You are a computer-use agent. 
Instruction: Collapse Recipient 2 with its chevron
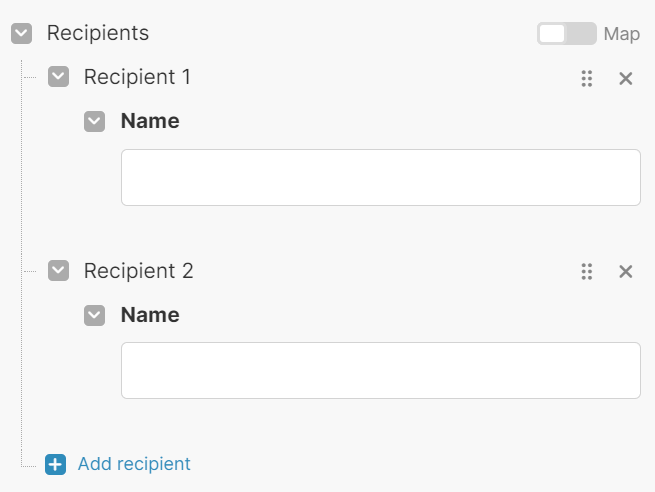pyautogui.click(x=59, y=271)
